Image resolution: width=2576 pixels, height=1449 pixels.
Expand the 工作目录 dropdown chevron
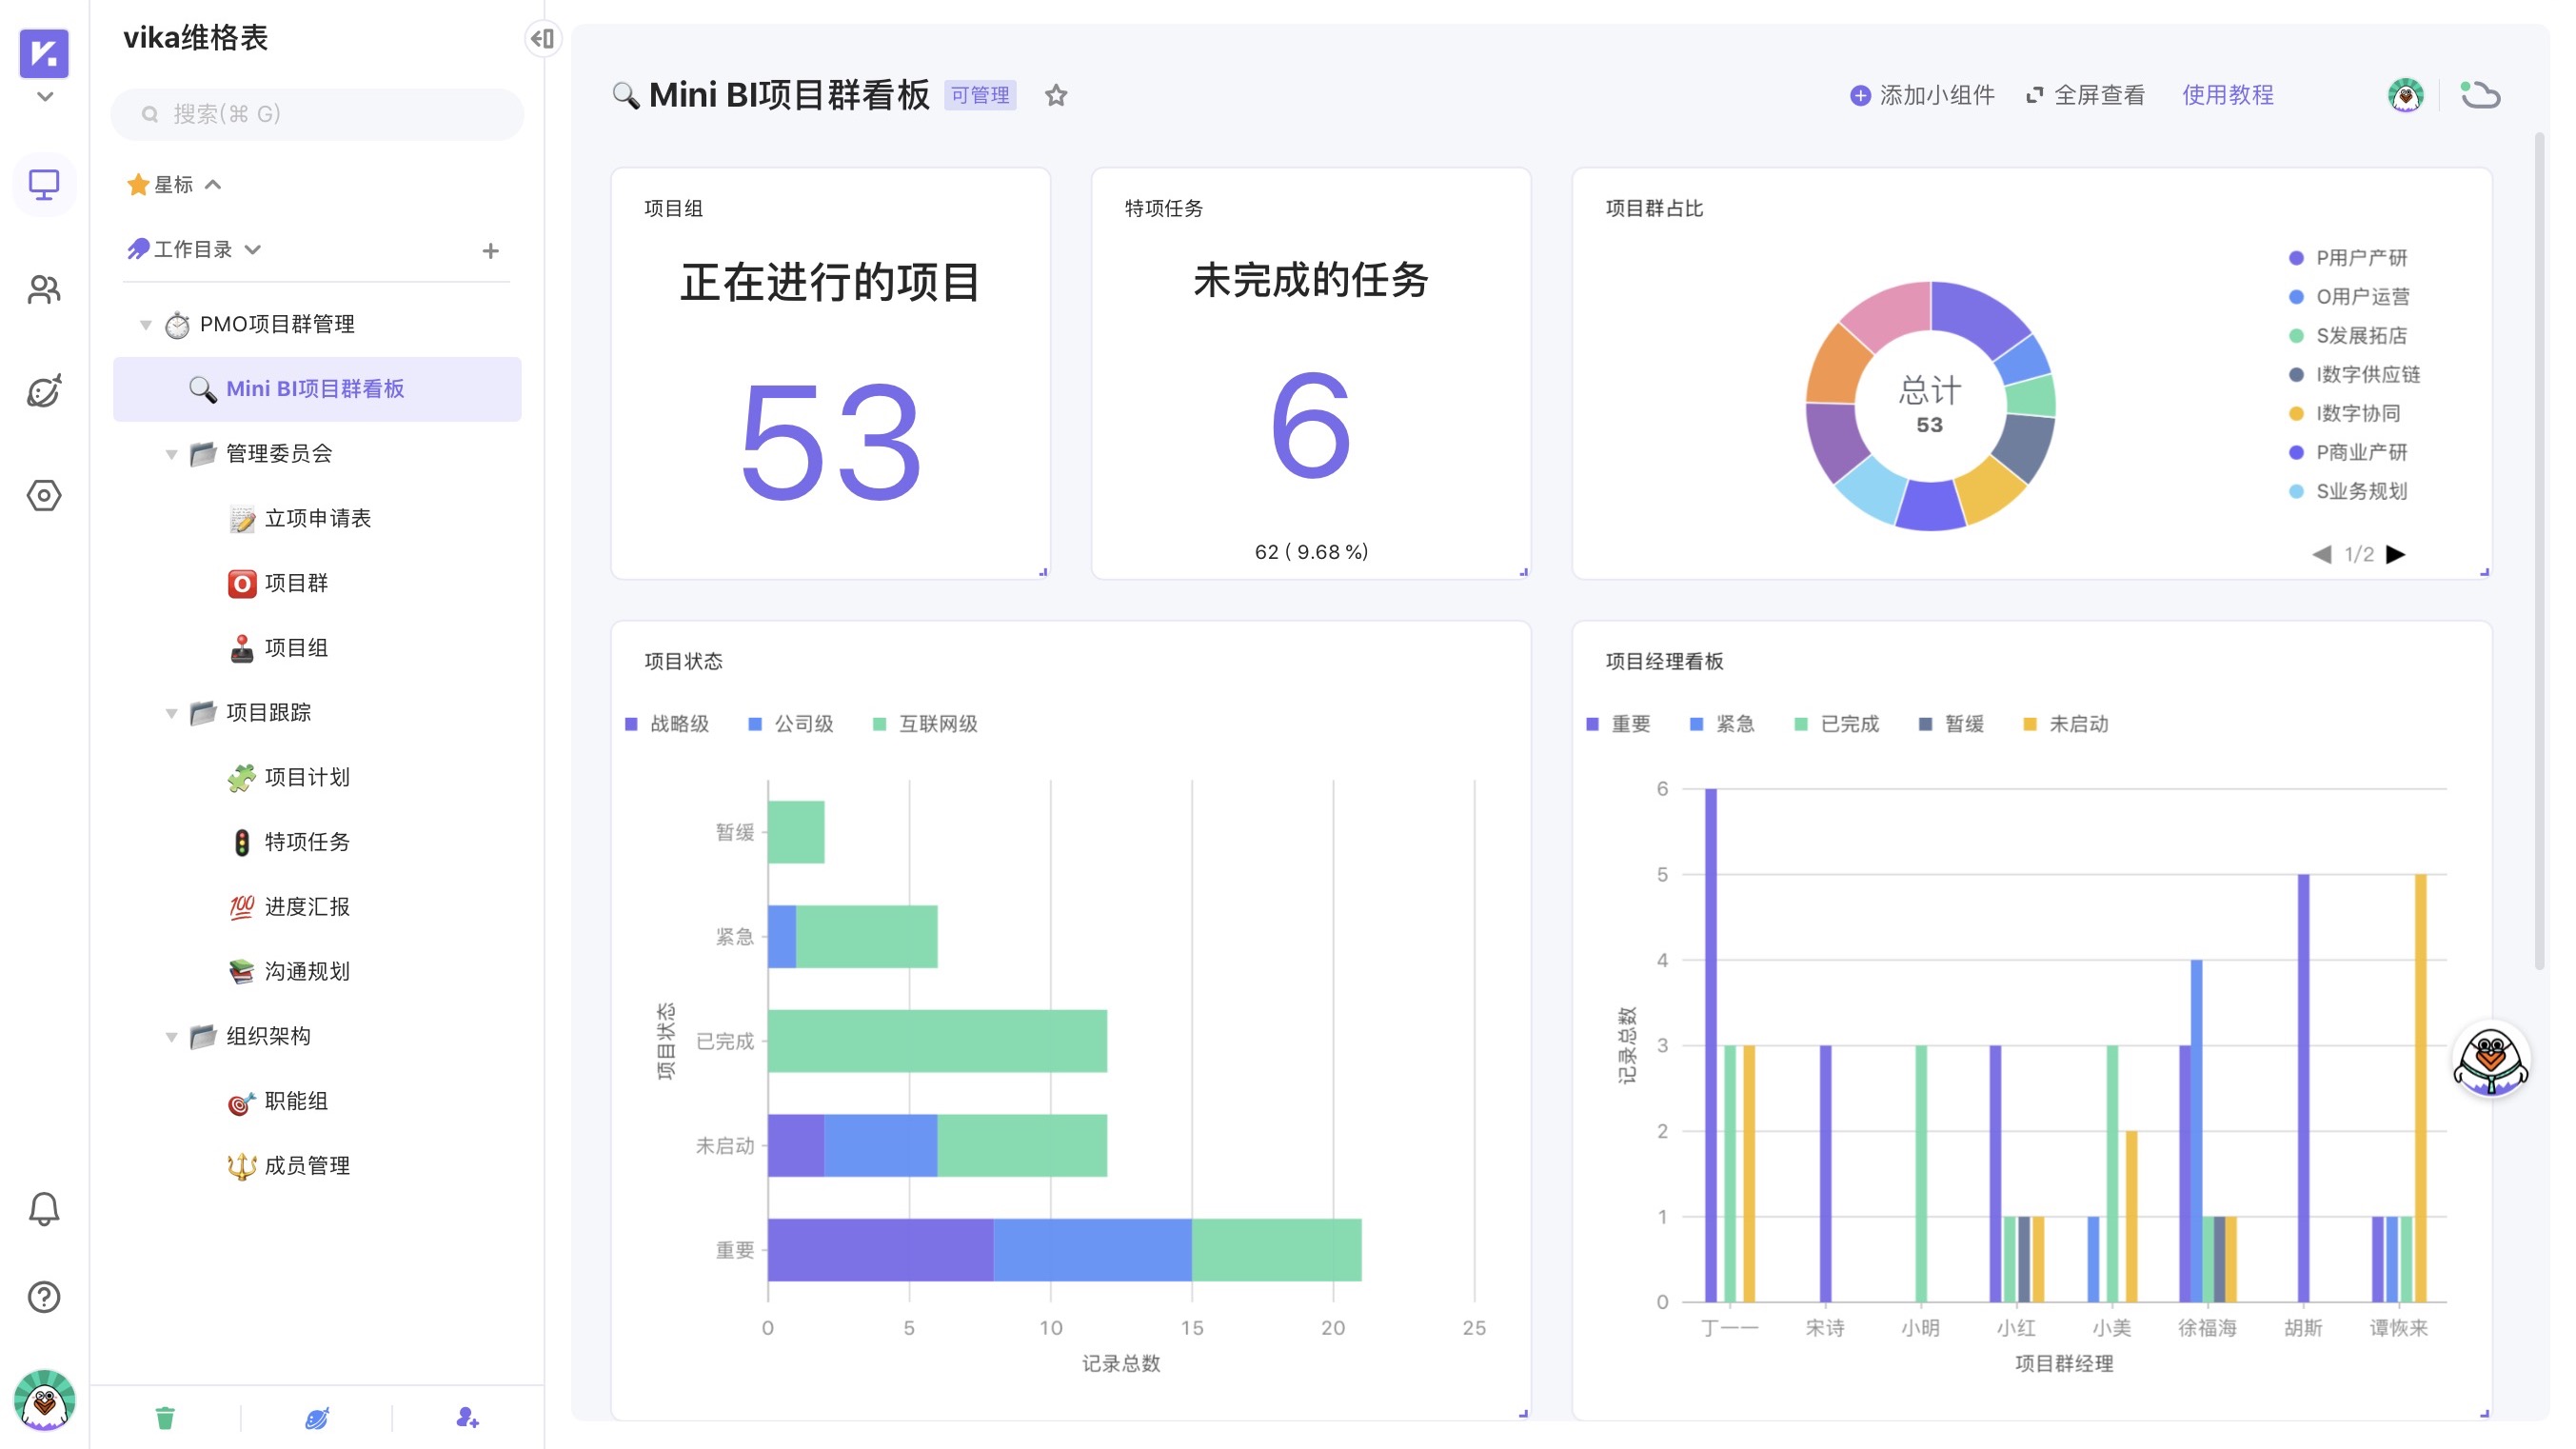[253, 250]
